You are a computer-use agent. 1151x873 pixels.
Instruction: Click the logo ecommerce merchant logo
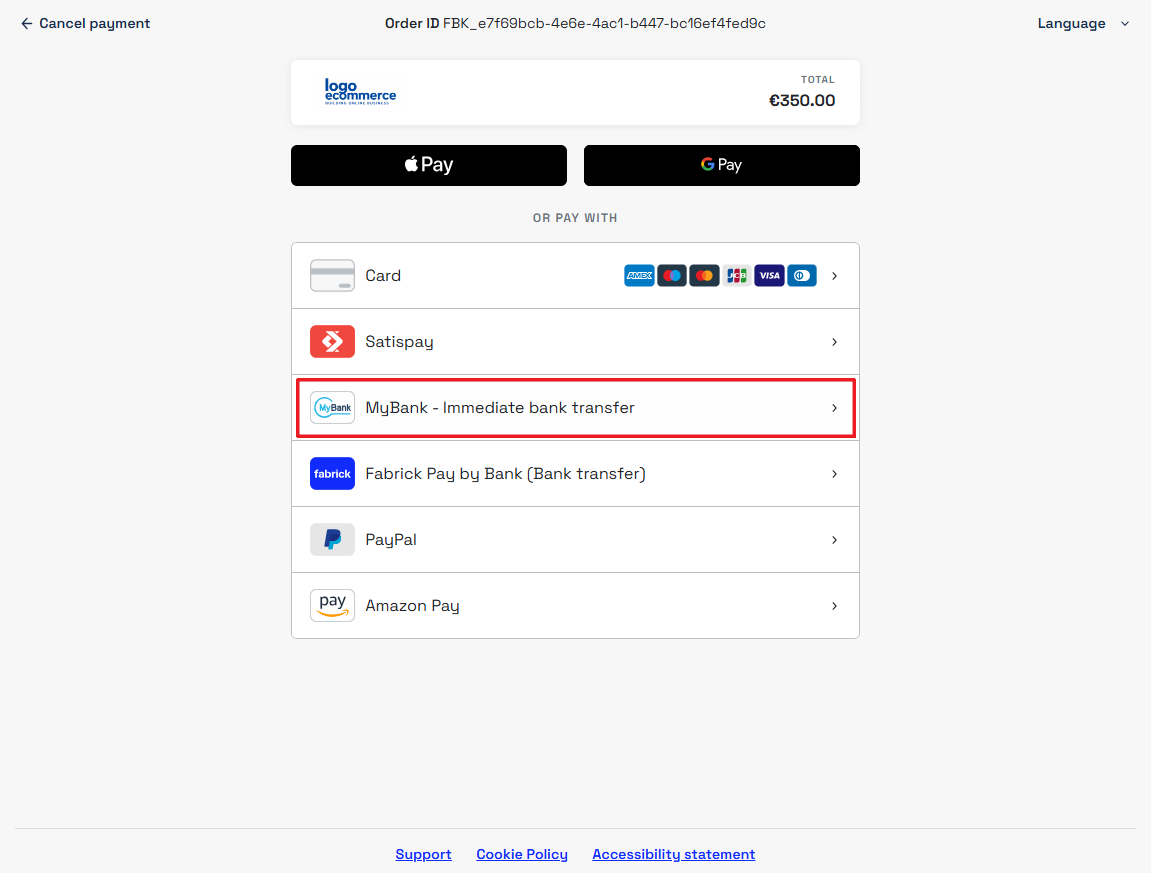pos(360,93)
